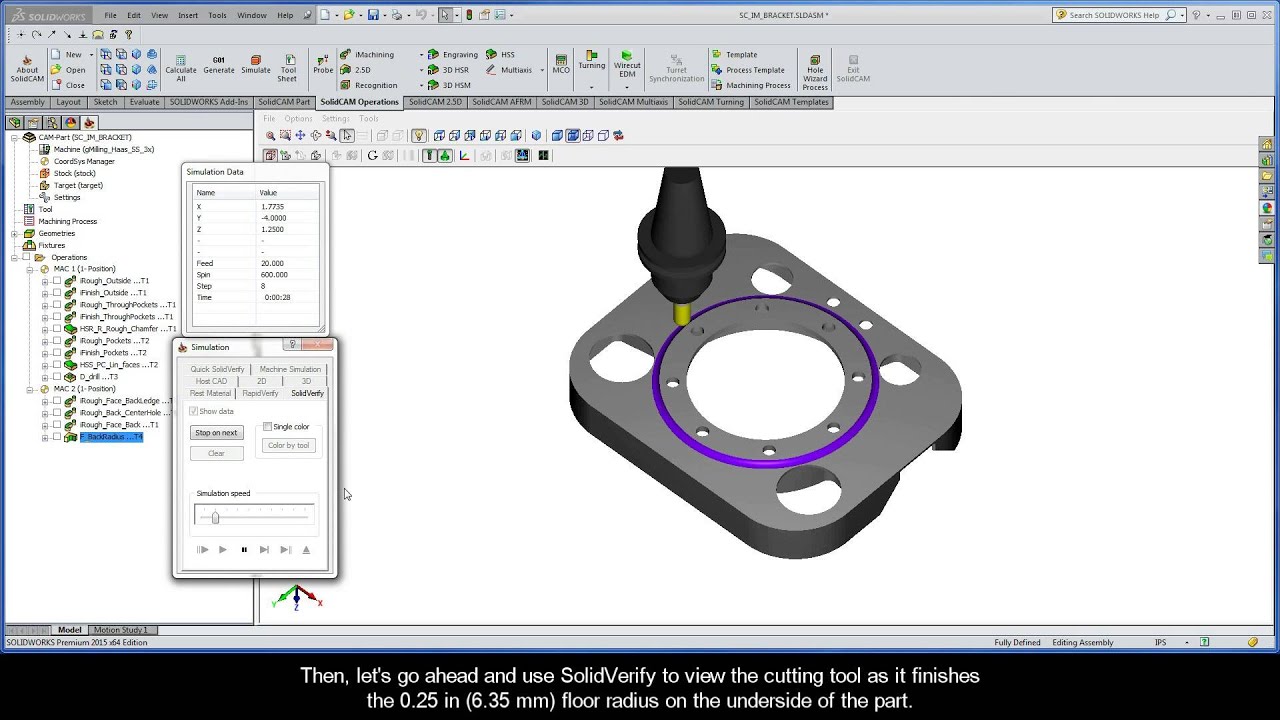The image size is (1280, 720).
Task: Choose the 3D HSR operation
Action: 448,70
